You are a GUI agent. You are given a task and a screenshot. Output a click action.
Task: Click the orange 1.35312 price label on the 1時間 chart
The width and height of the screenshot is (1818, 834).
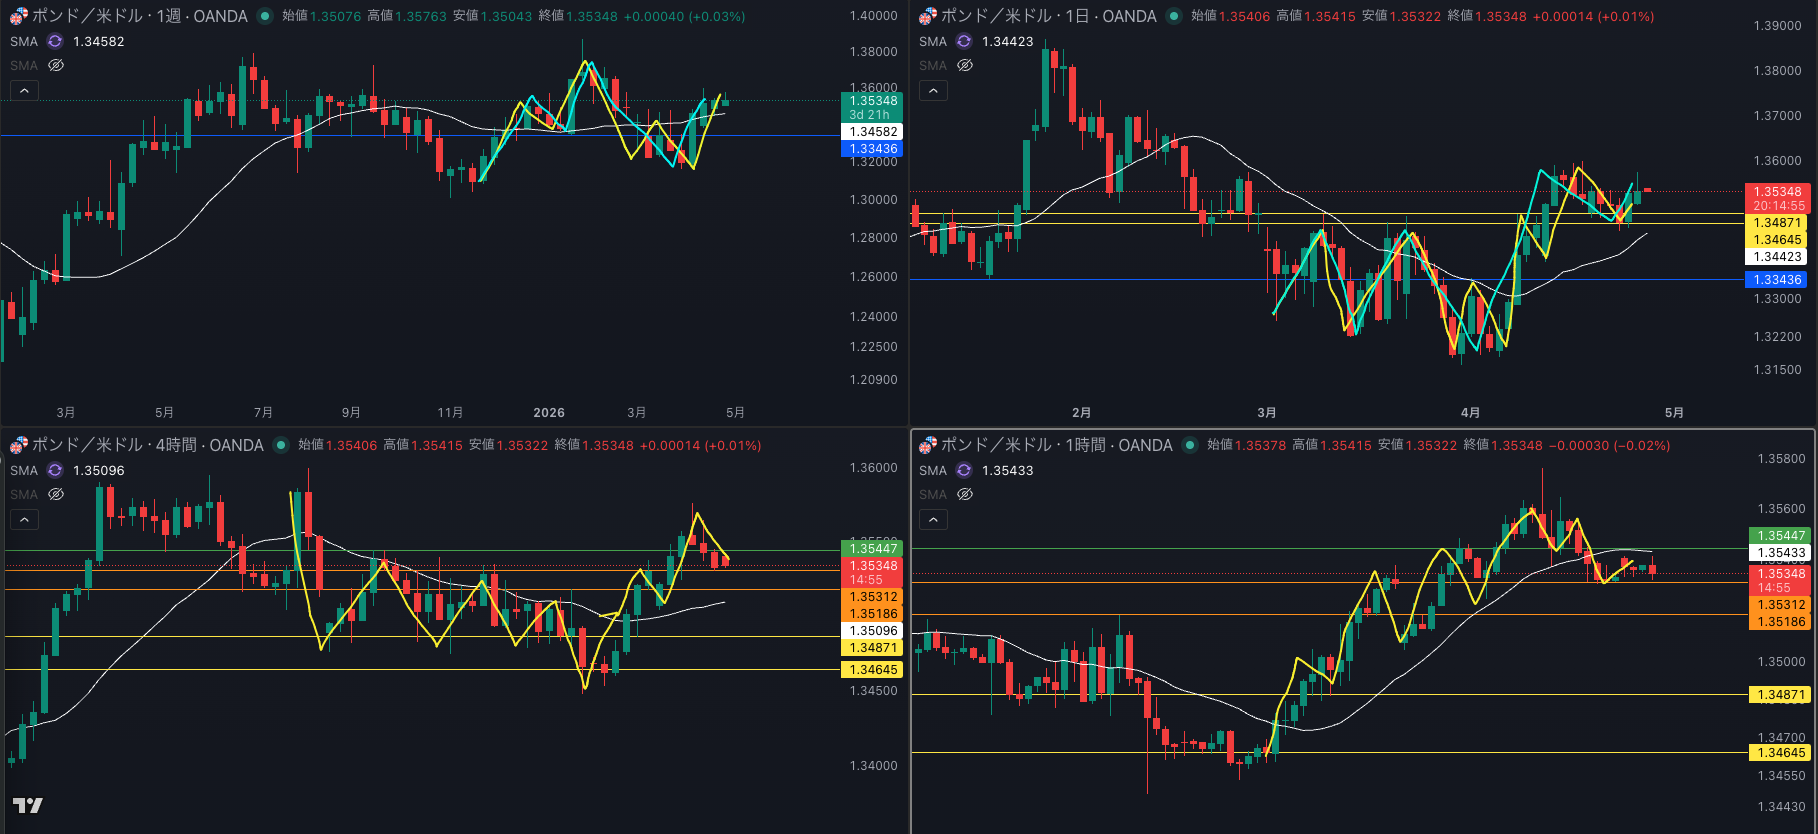click(x=1781, y=605)
